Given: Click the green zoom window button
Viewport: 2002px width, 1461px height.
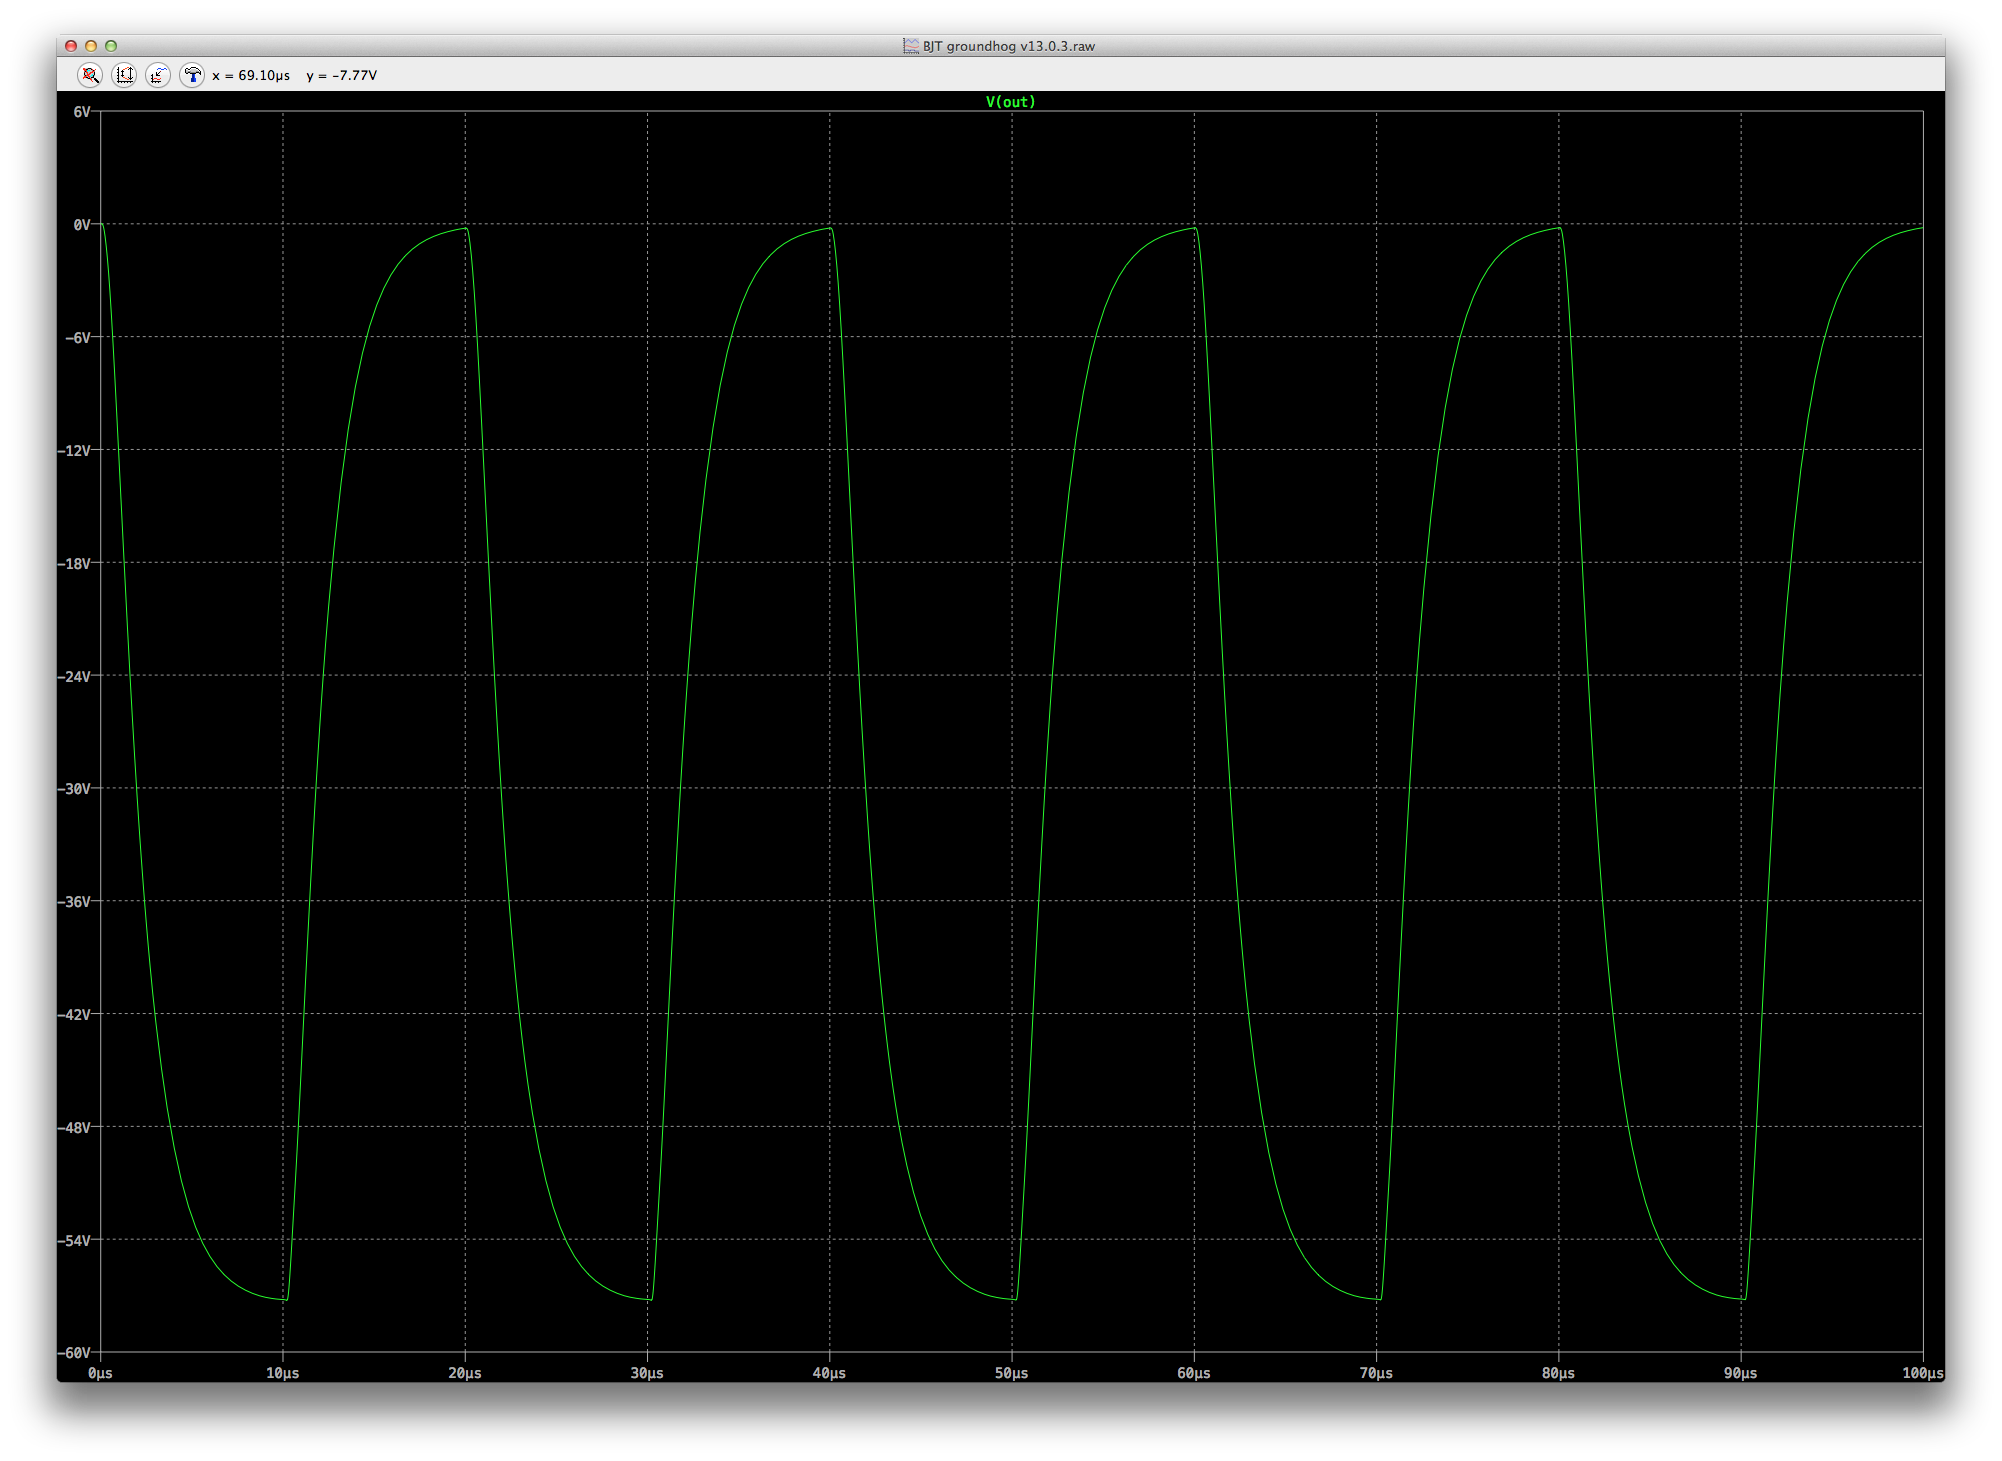Looking at the screenshot, I should (x=111, y=46).
